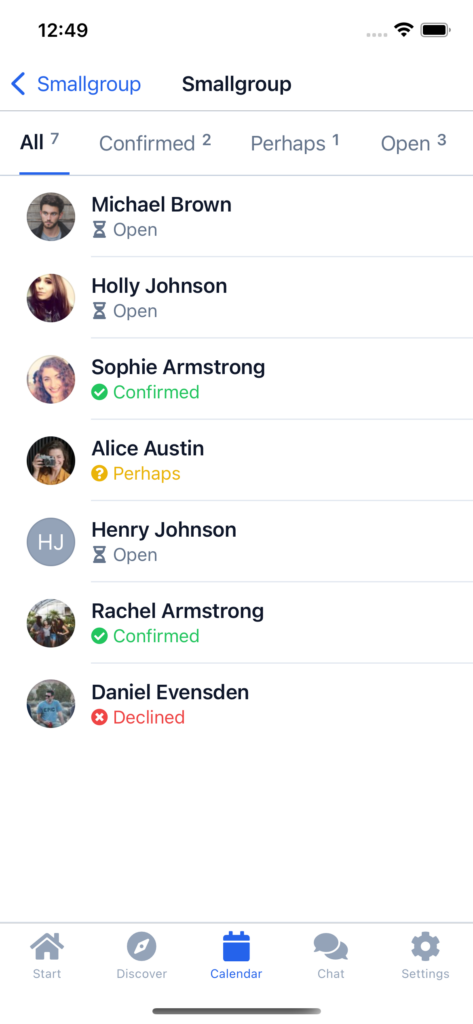This screenshot has width=473, height=1024.
Task: Tap the Calendar icon in bottom bar
Action: coord(236,946)
